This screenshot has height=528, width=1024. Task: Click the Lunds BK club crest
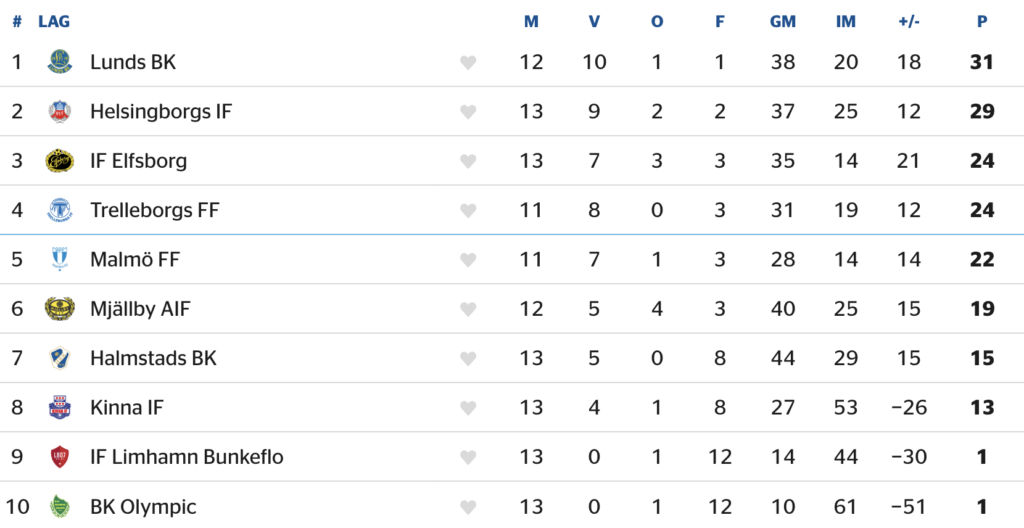tap(60, 62)
